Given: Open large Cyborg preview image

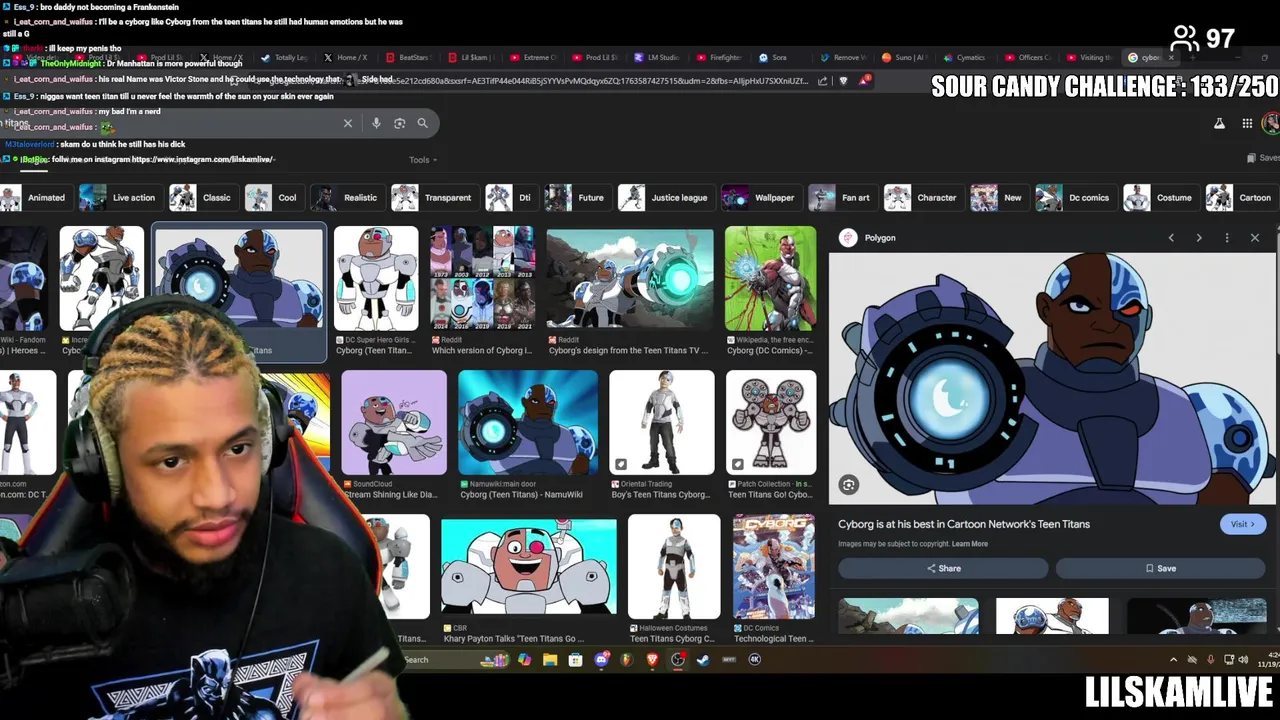Looking at the screenshot, I should [1054, 378].
